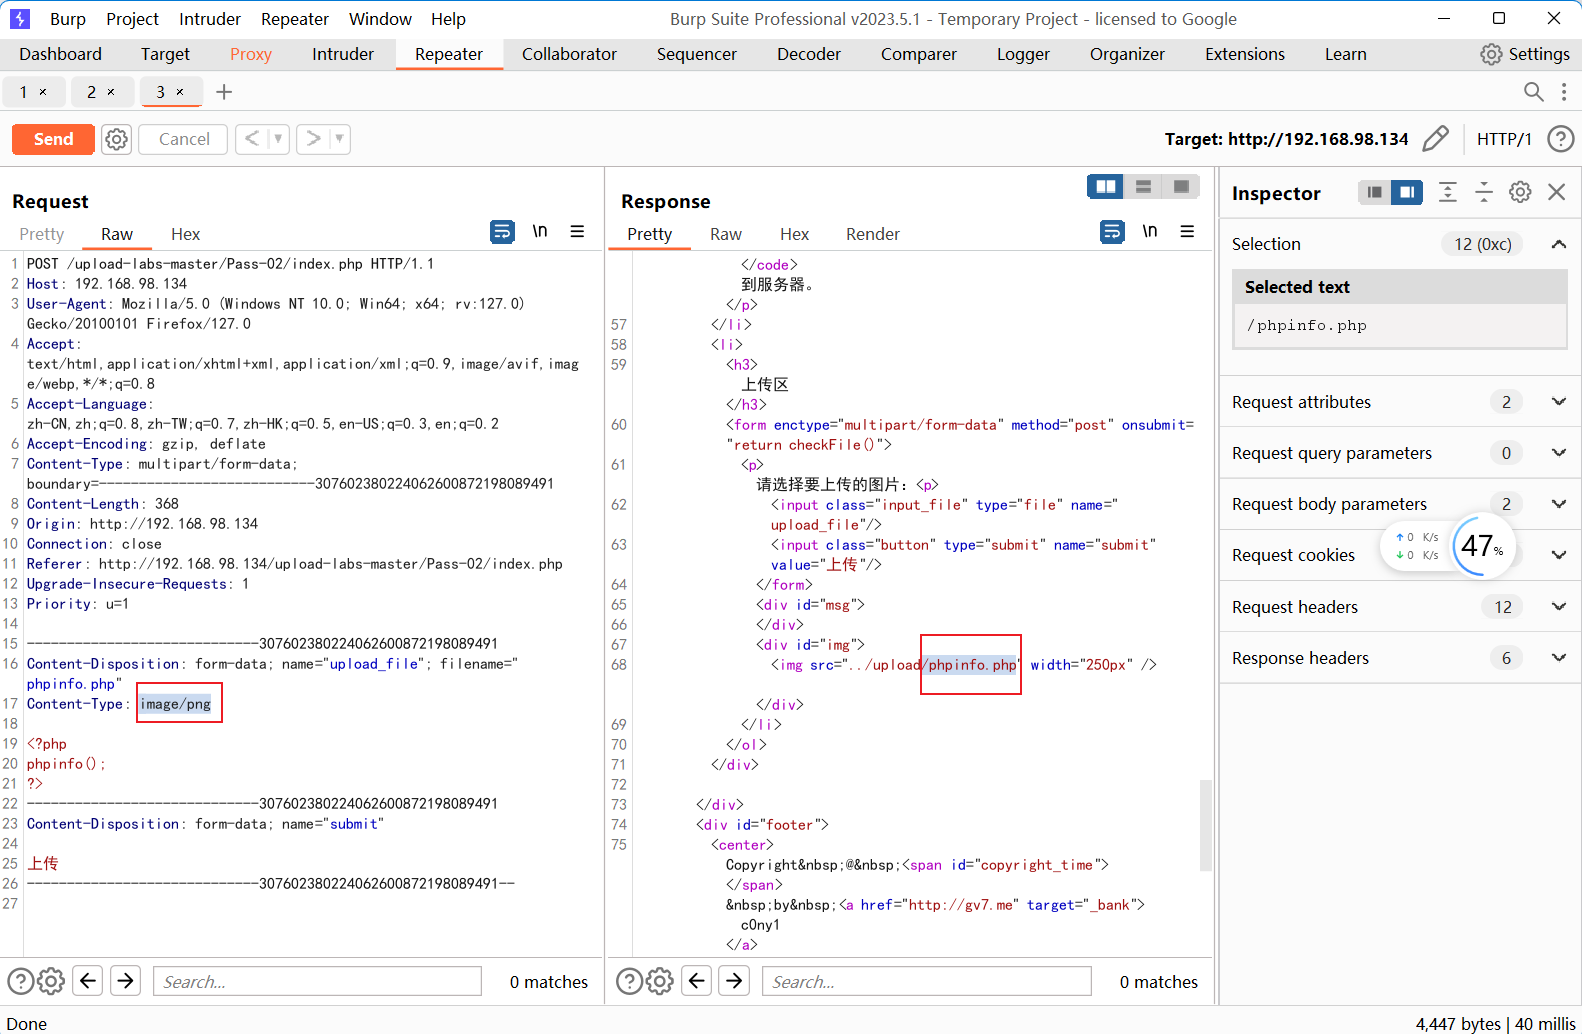The height and width of the screenshot is (1034, 1582).
Task: Add a new Repeater tab
Action: 224,92
